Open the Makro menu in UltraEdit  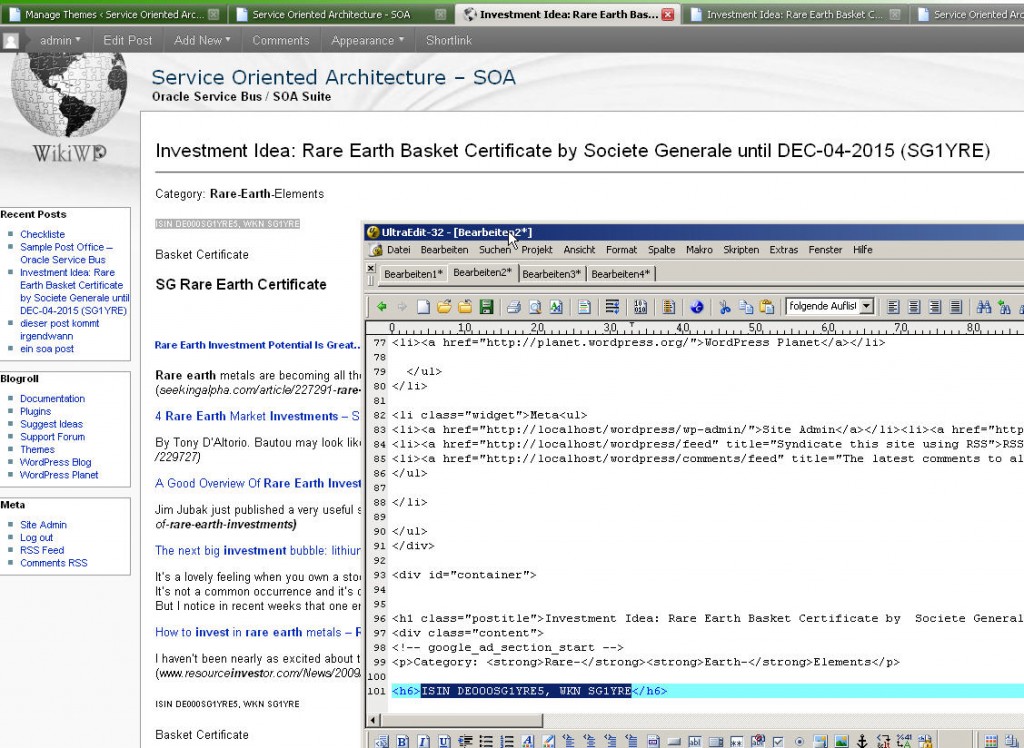click(699, 250)
